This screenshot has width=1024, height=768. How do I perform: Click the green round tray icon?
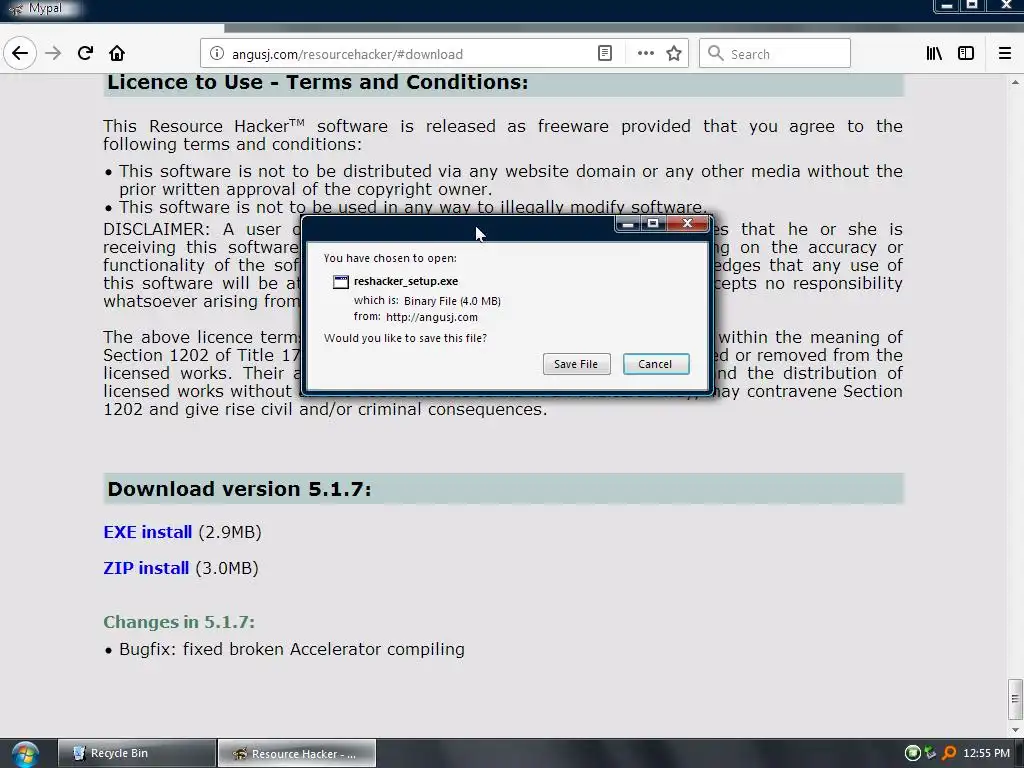tap(912, 753)
